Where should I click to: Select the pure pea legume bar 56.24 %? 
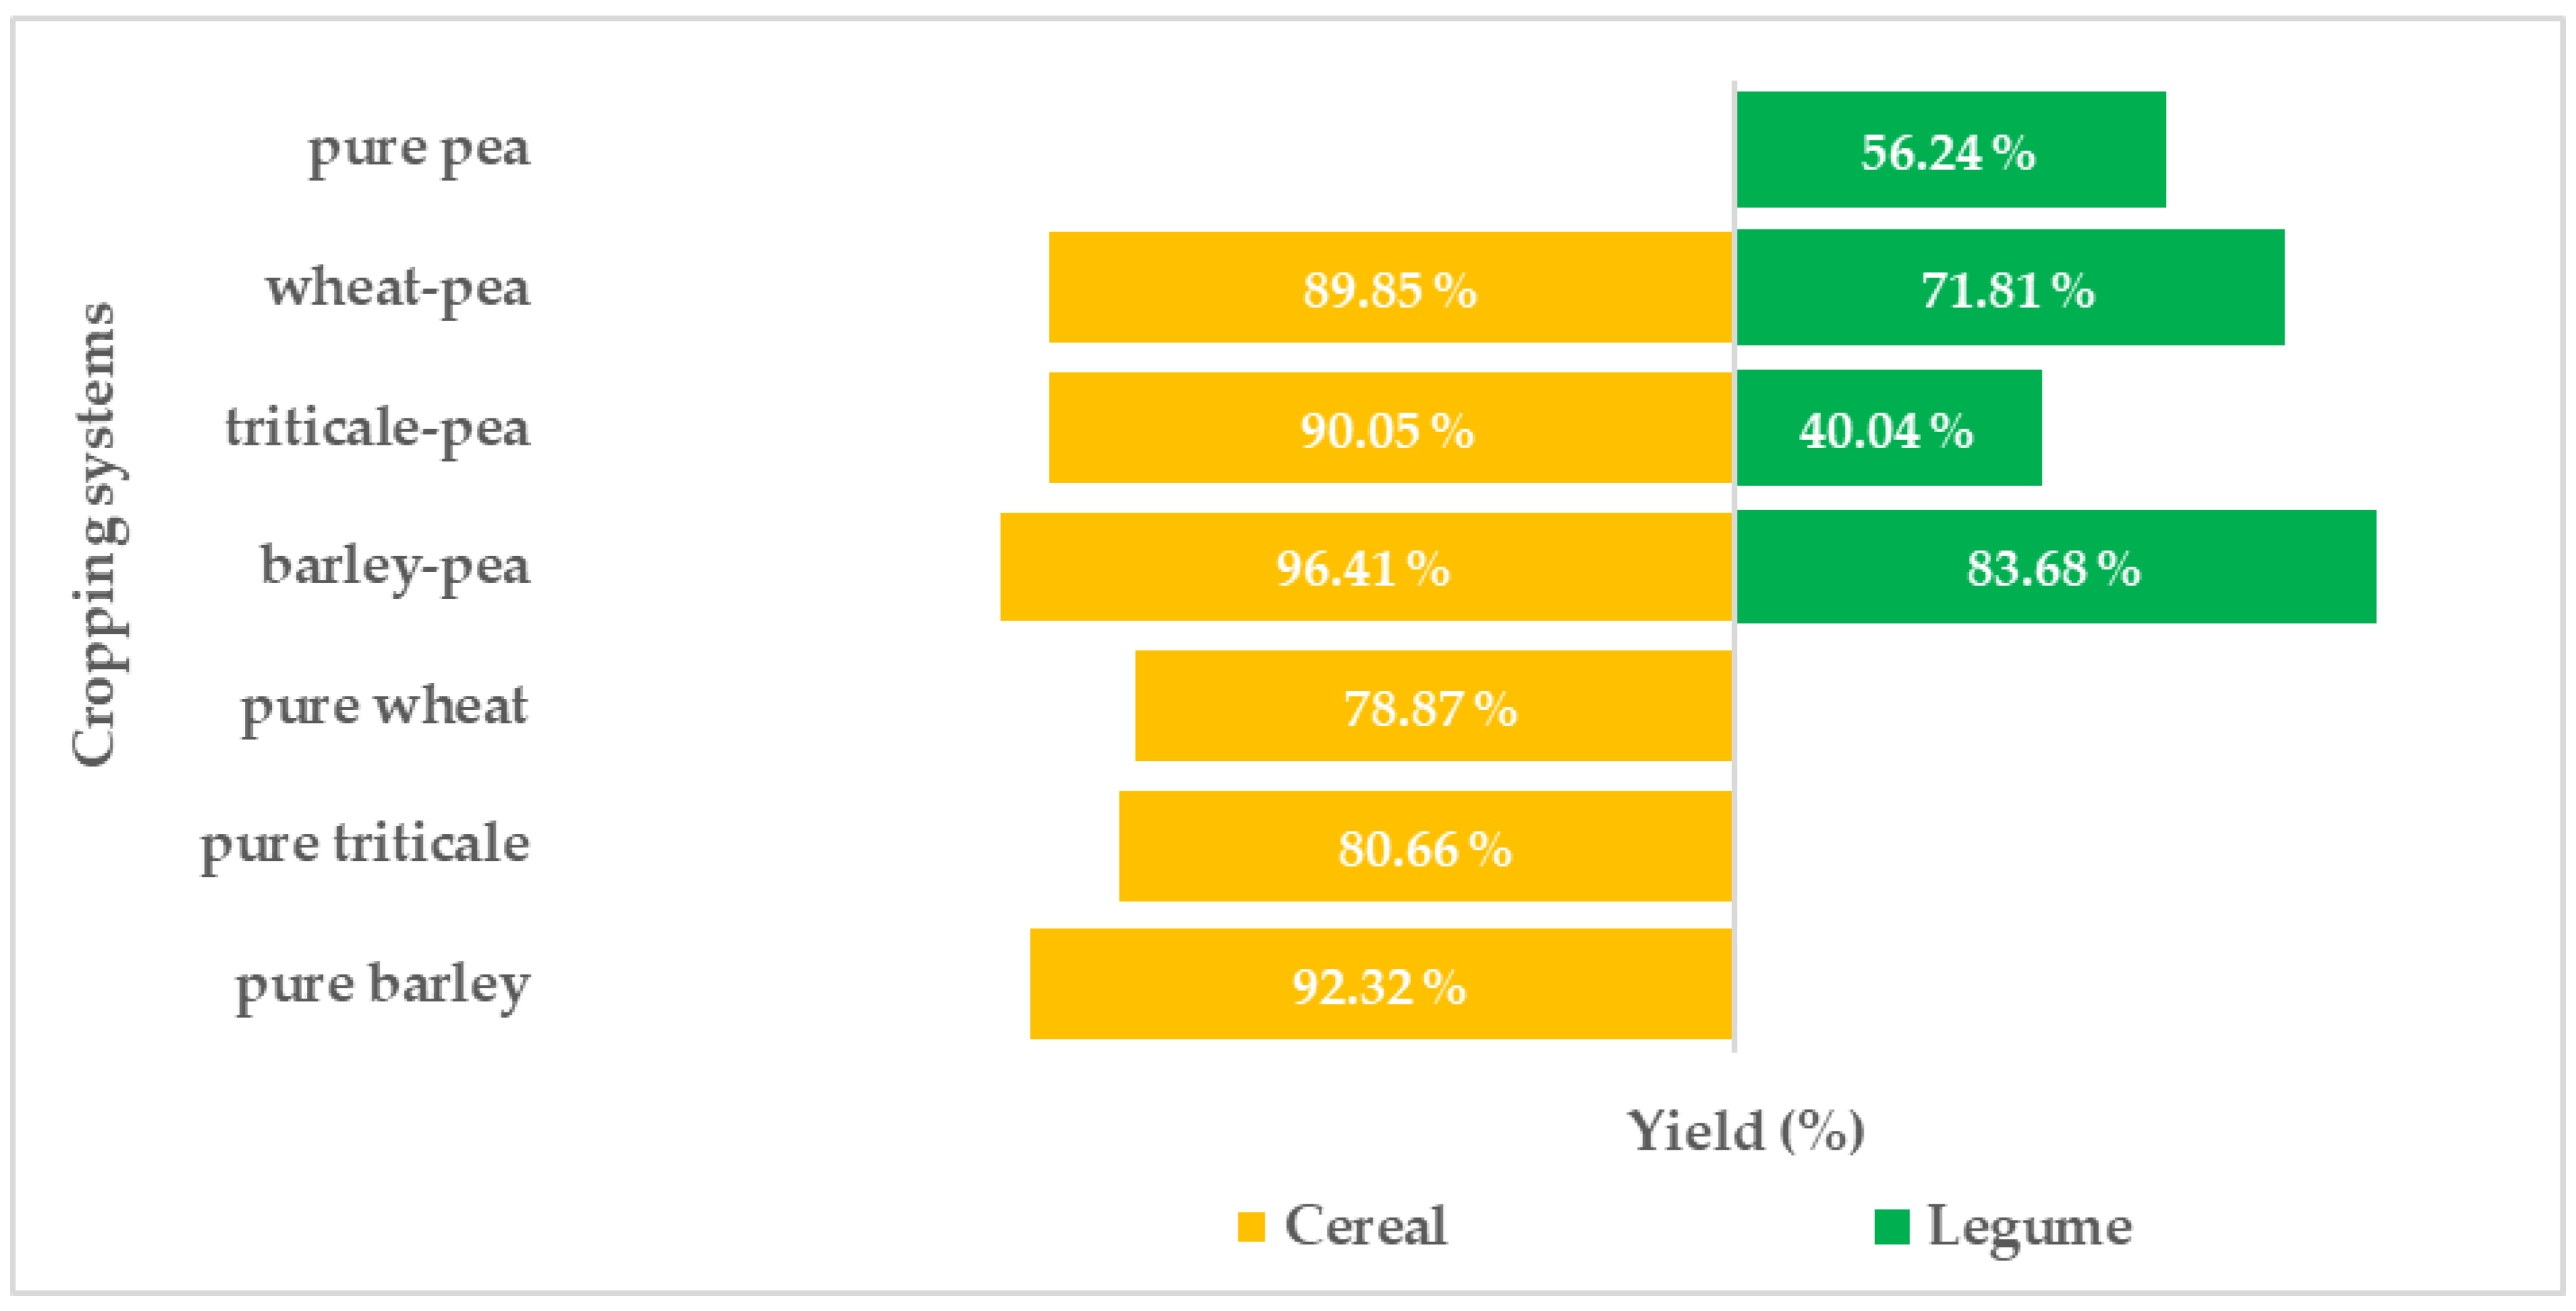tap(1950, 150)
